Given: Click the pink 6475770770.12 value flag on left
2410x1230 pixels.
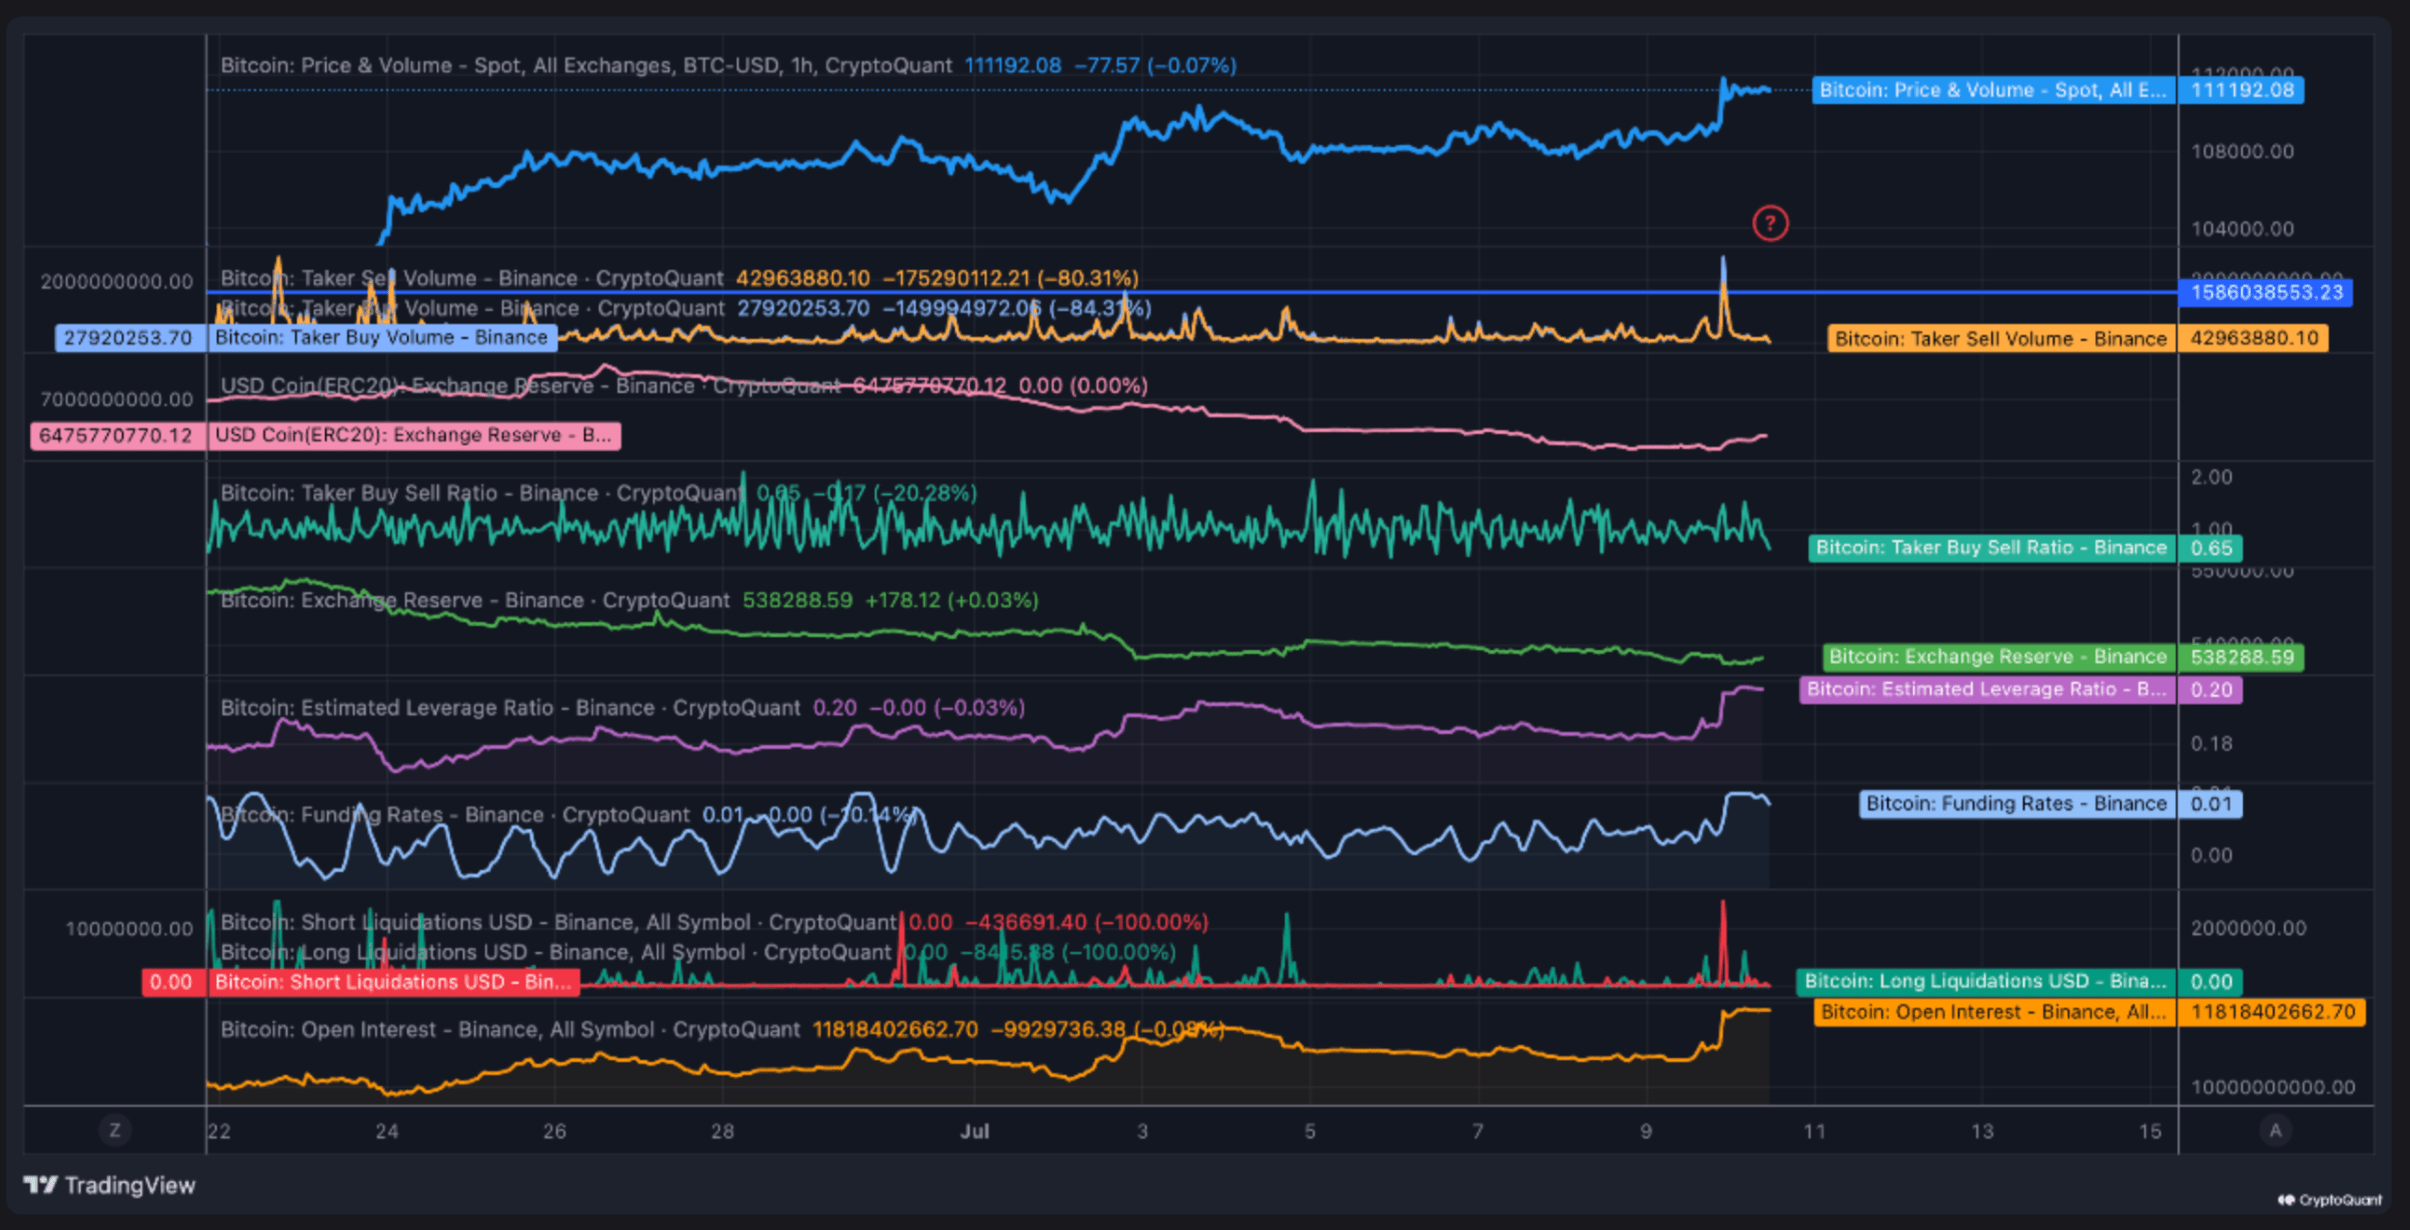Looking at the screenshot, I should (x=117, y=435).
